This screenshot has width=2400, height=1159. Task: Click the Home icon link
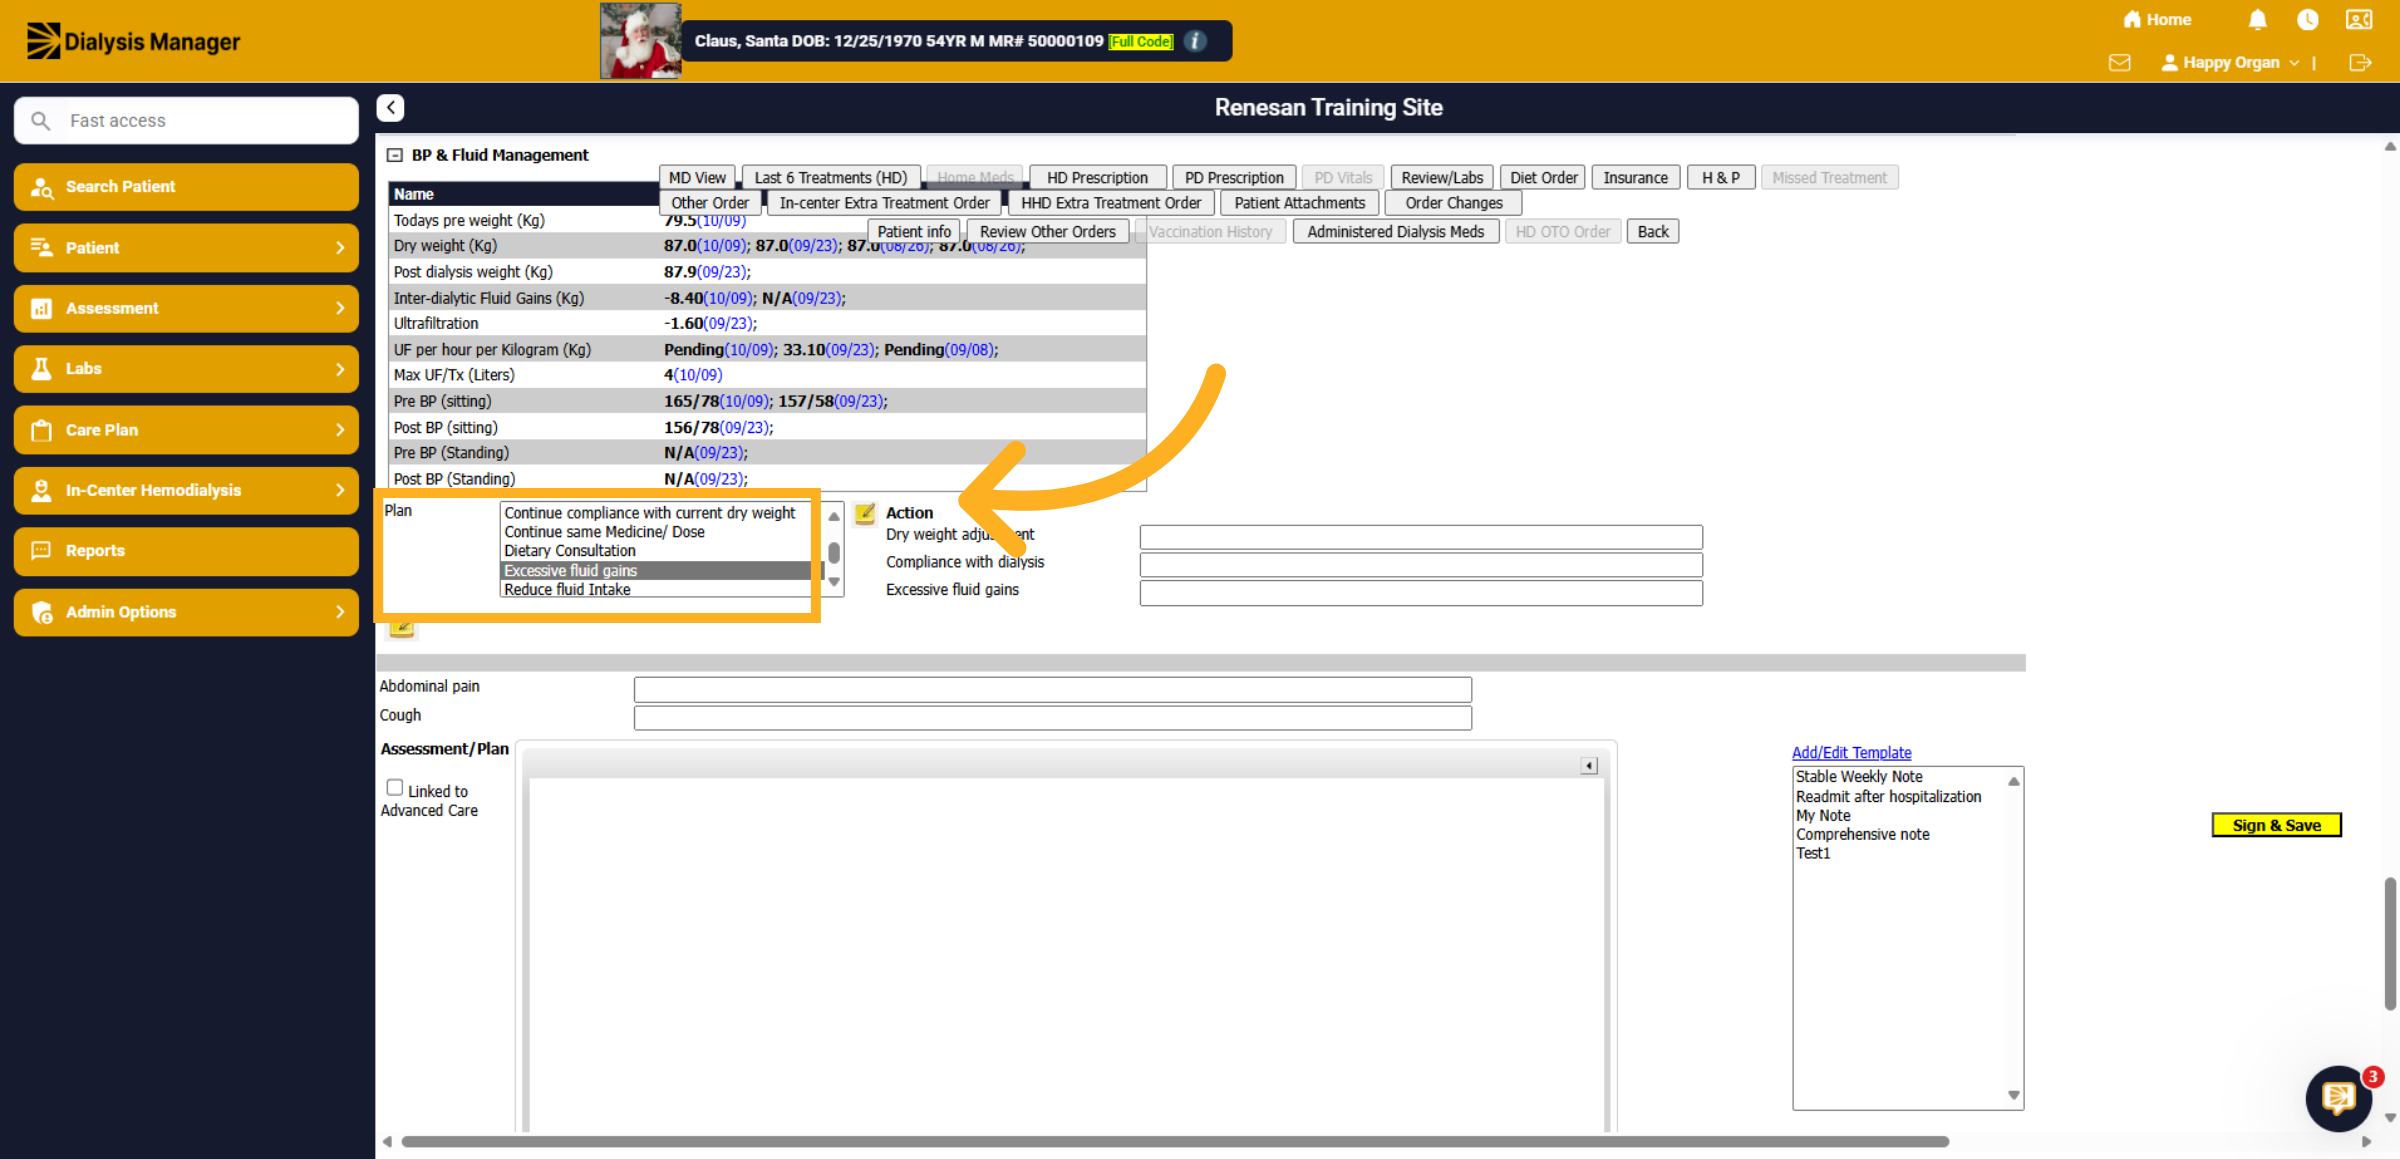tap(2156, 20)
